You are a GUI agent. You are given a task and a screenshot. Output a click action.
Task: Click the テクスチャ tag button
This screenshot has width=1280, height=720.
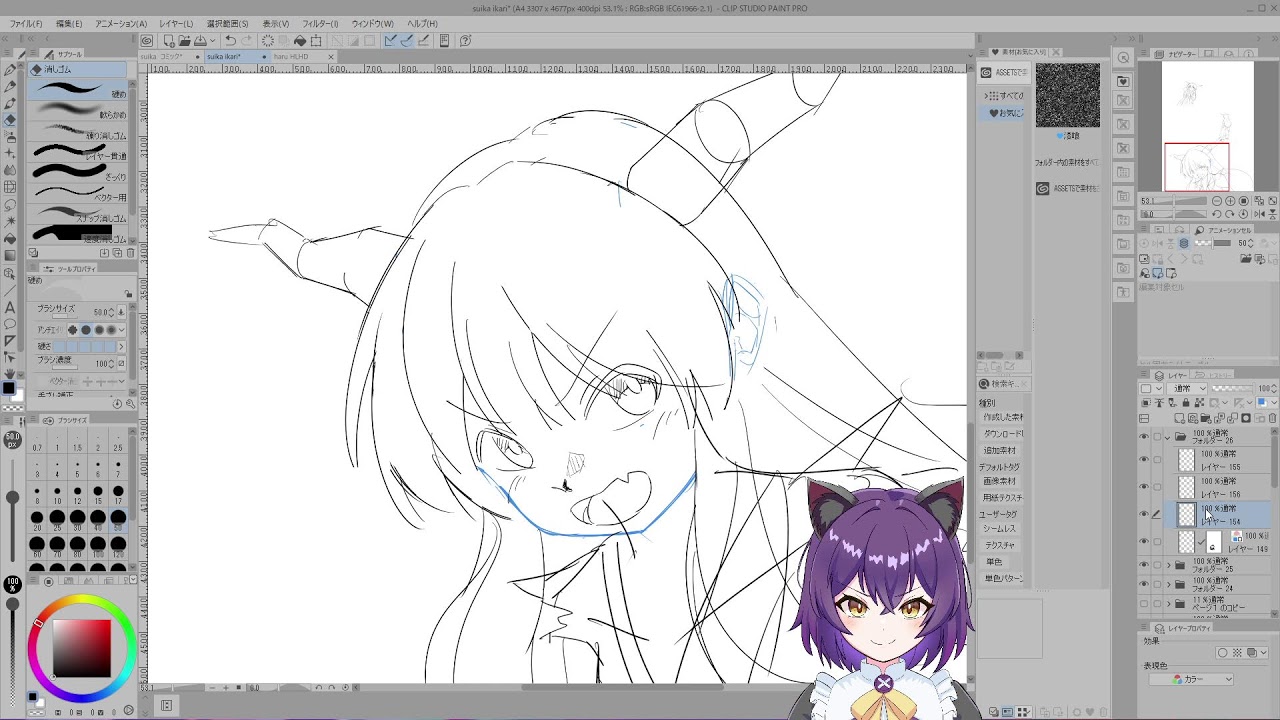pos(1000,545)
